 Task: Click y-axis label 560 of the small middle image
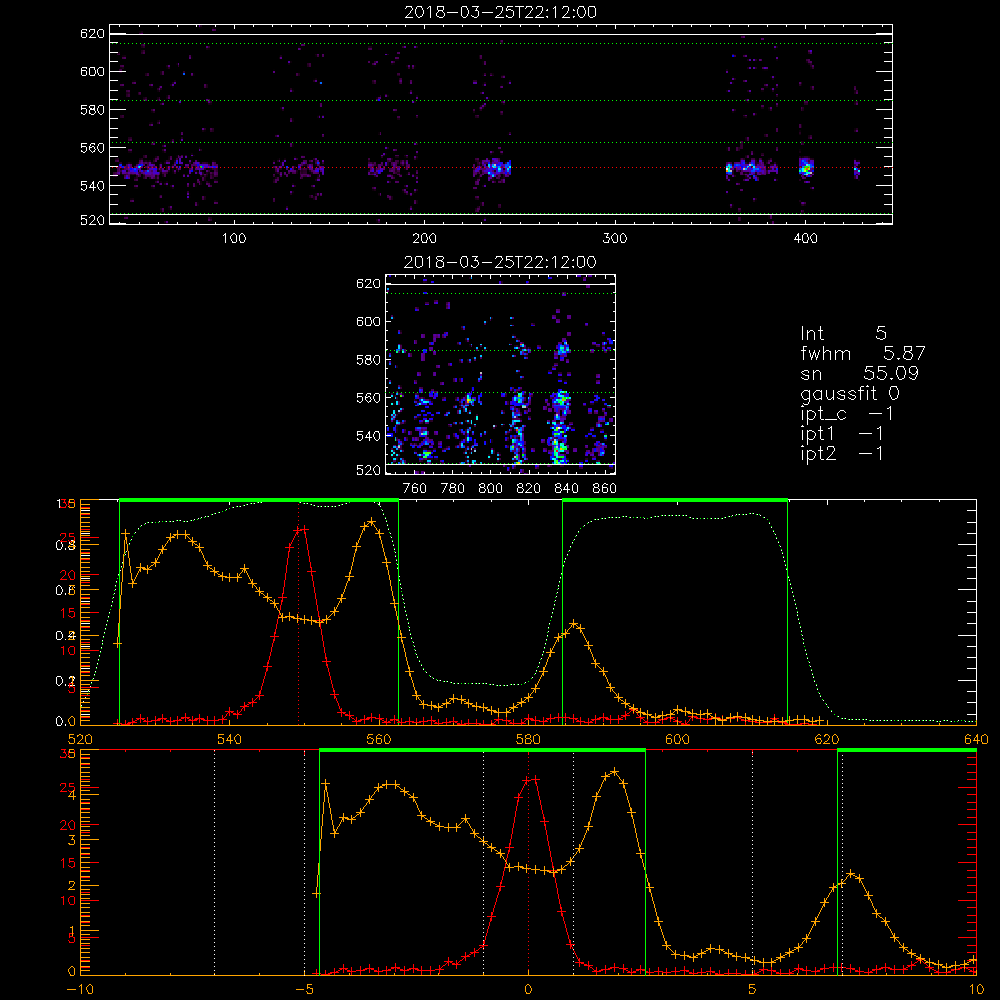pos(369,398)
